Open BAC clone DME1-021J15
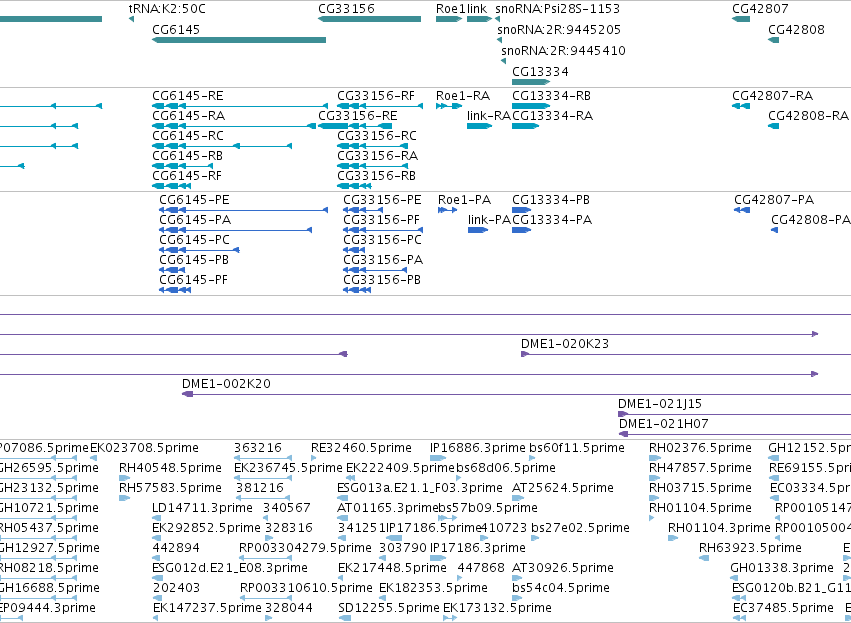This screenshot has width=851, height=623. point(734,415)
